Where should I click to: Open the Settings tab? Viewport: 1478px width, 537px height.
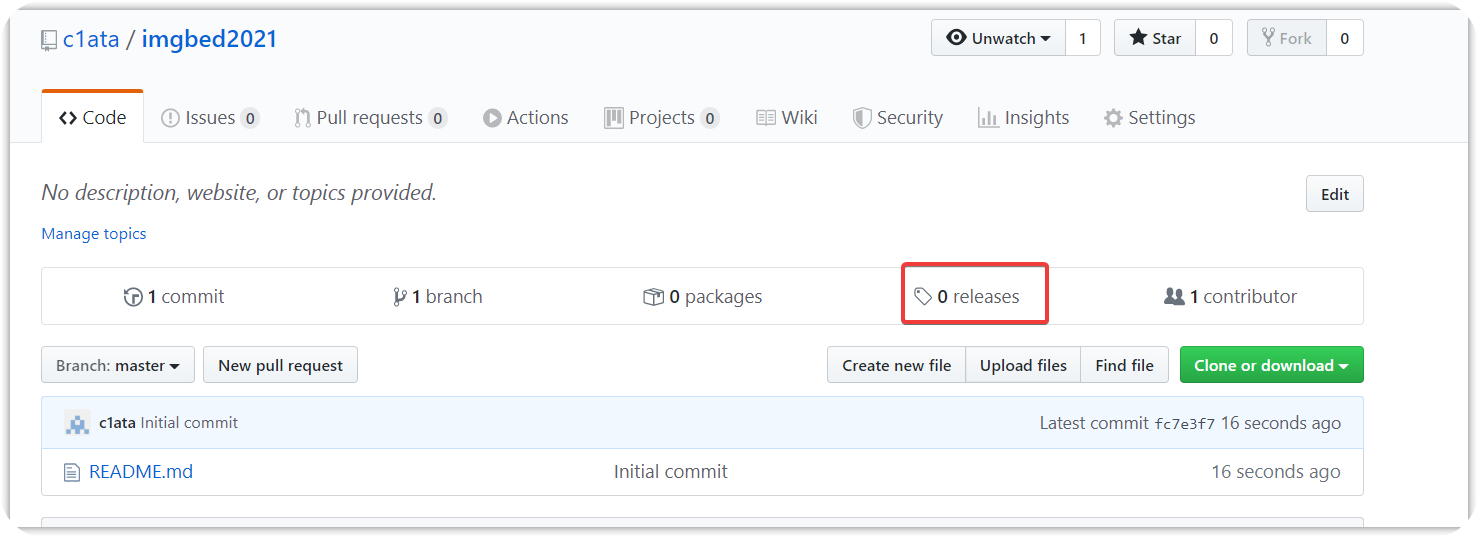coord(1149,118)
